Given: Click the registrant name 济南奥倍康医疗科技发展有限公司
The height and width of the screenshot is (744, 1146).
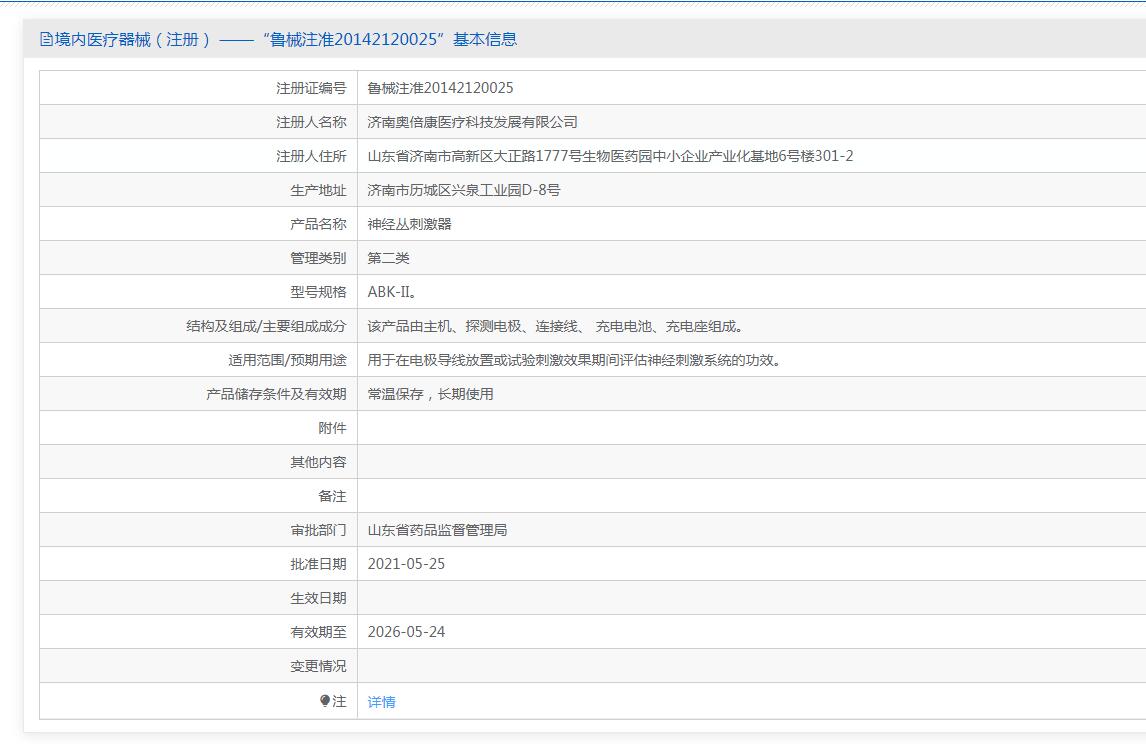Looking at the screenshot, I should [472, 122].
